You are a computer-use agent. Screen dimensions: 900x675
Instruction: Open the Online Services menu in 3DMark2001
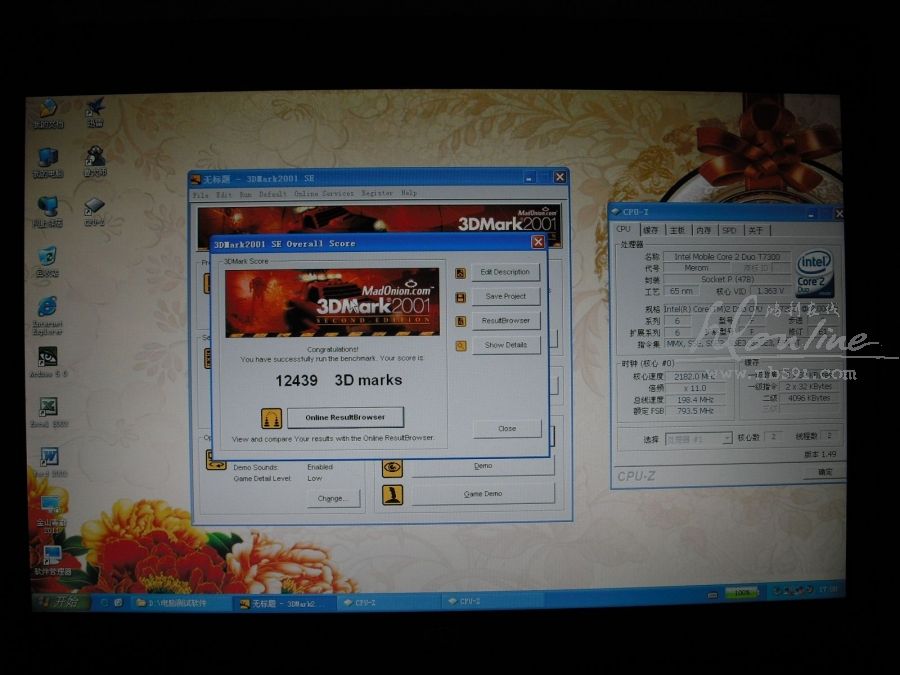pos(323,194)
